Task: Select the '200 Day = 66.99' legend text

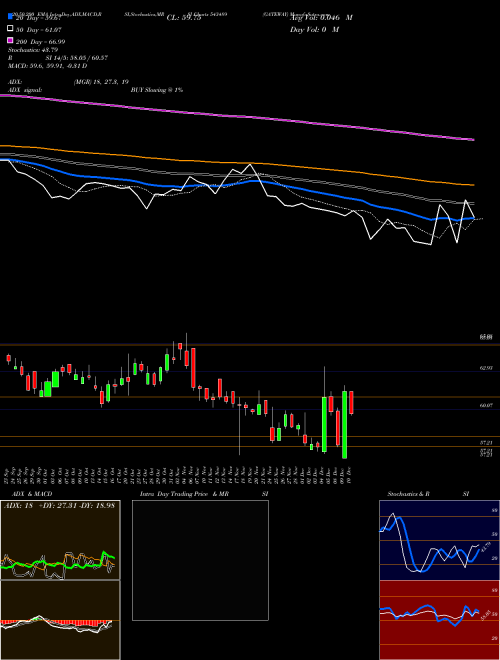Action: click(x=40, y=42)
